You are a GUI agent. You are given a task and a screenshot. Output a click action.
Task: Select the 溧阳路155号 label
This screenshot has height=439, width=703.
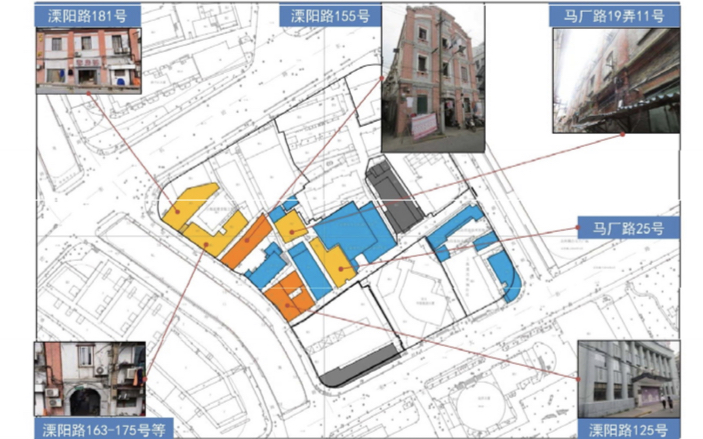330,16
